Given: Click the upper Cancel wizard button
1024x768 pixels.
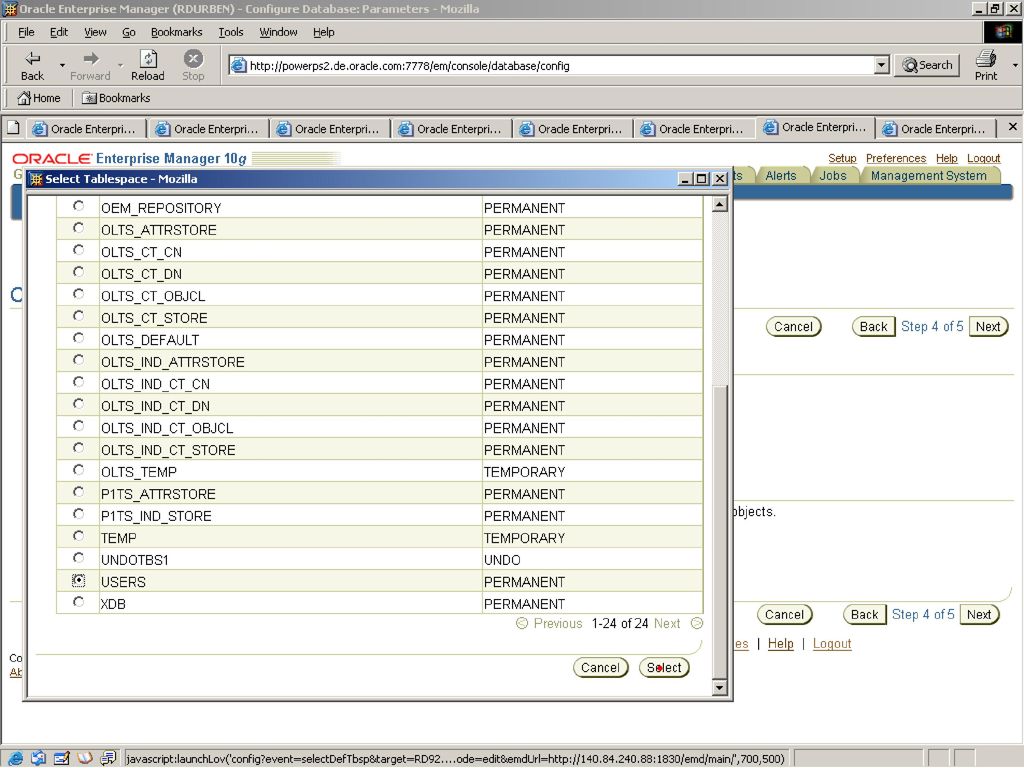Looking at the screenshot, I should [x=793, y=327].
